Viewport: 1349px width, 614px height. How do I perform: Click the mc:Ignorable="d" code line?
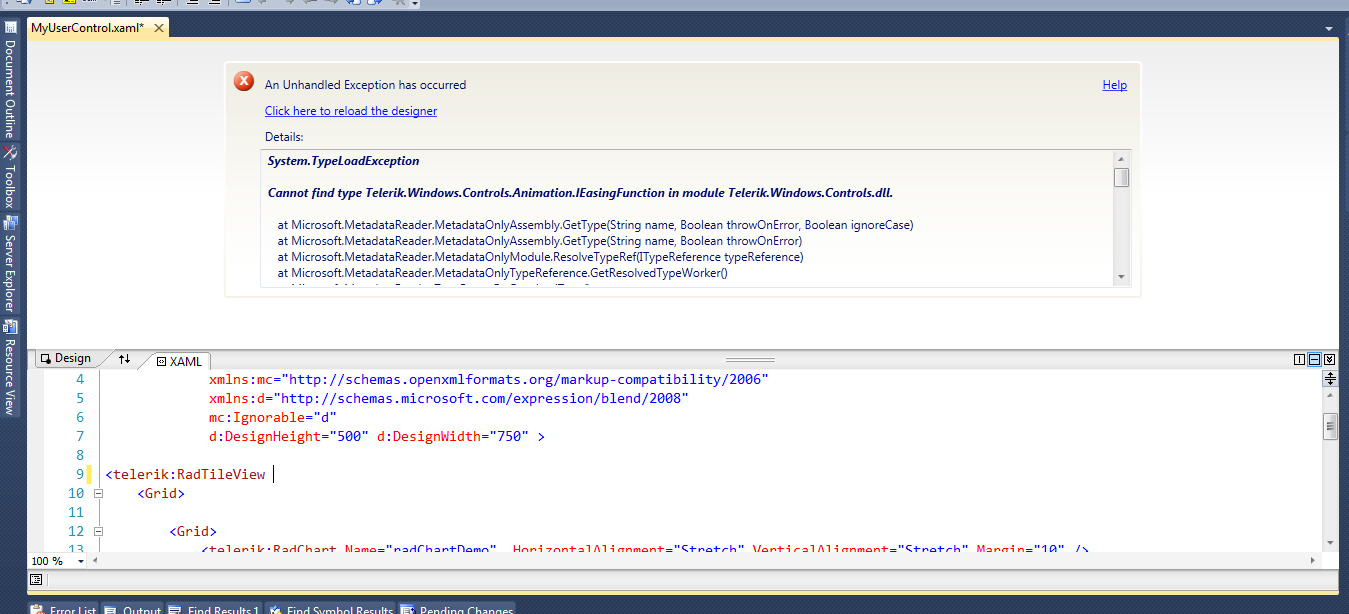272,418
